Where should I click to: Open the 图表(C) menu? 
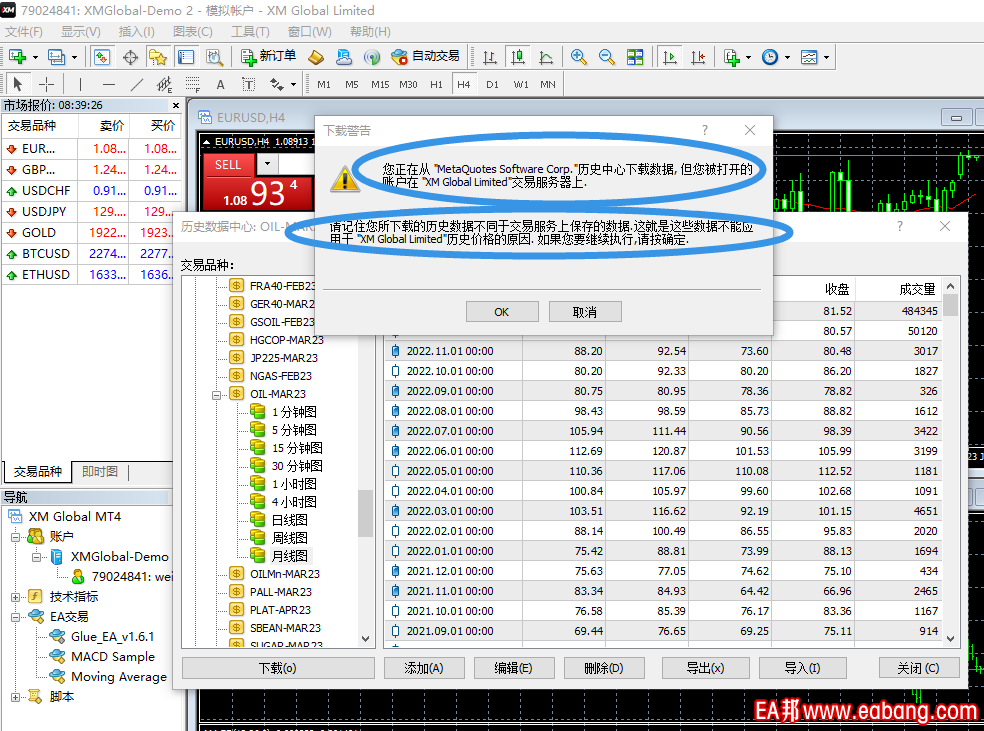click(x=193, y=31)
